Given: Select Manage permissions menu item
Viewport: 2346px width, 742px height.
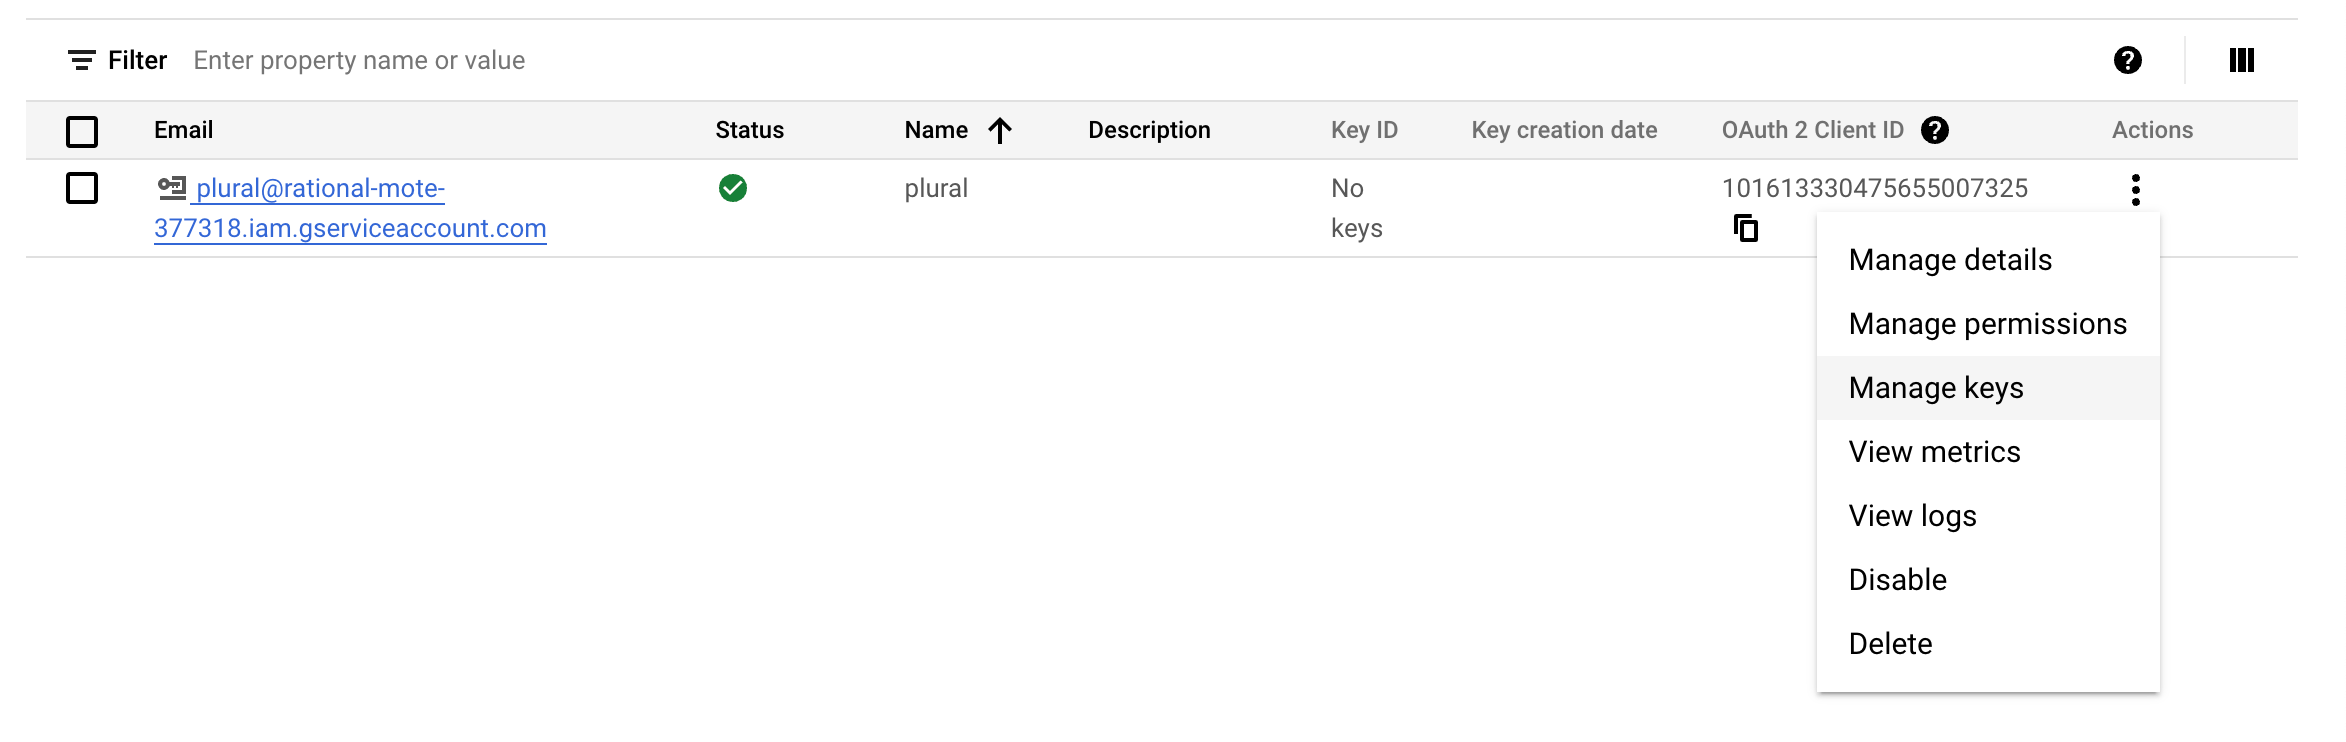Looking at the screenshot, I should point(1987,324).
